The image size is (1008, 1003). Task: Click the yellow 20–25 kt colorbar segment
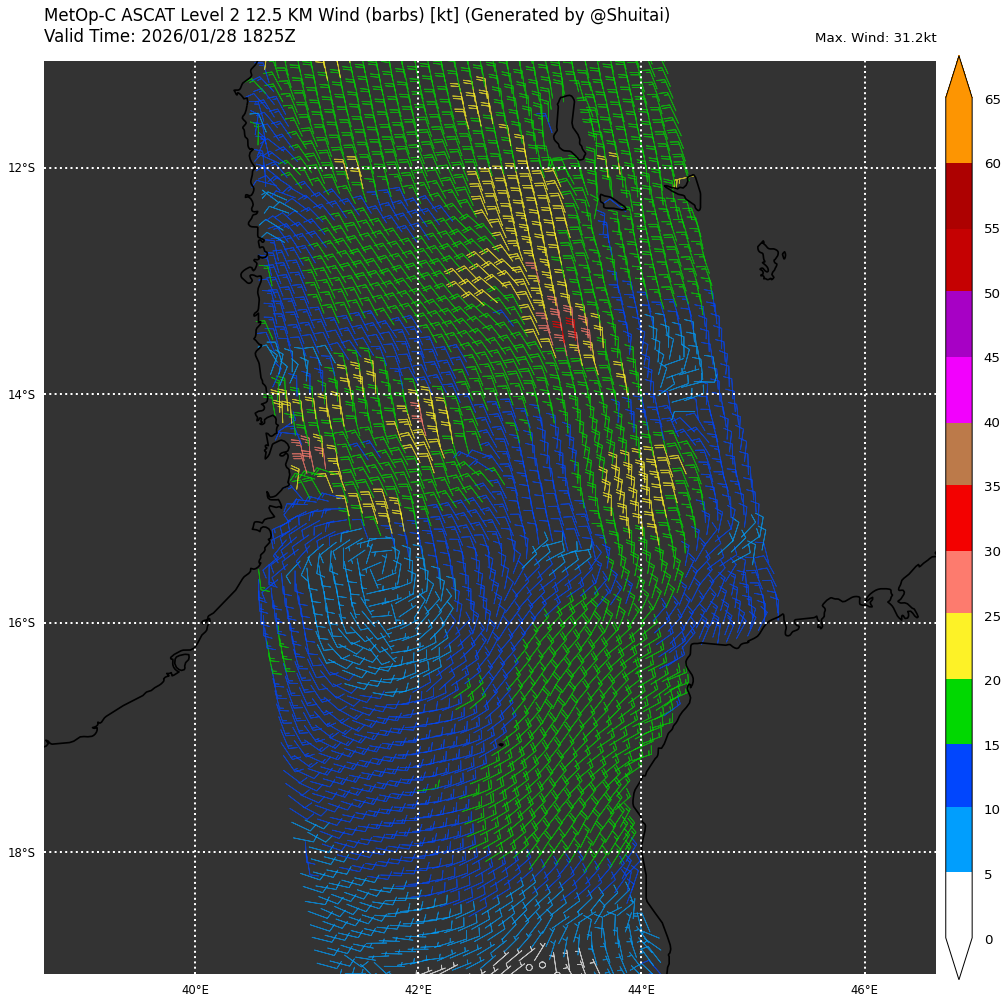(x=958, y=646)
